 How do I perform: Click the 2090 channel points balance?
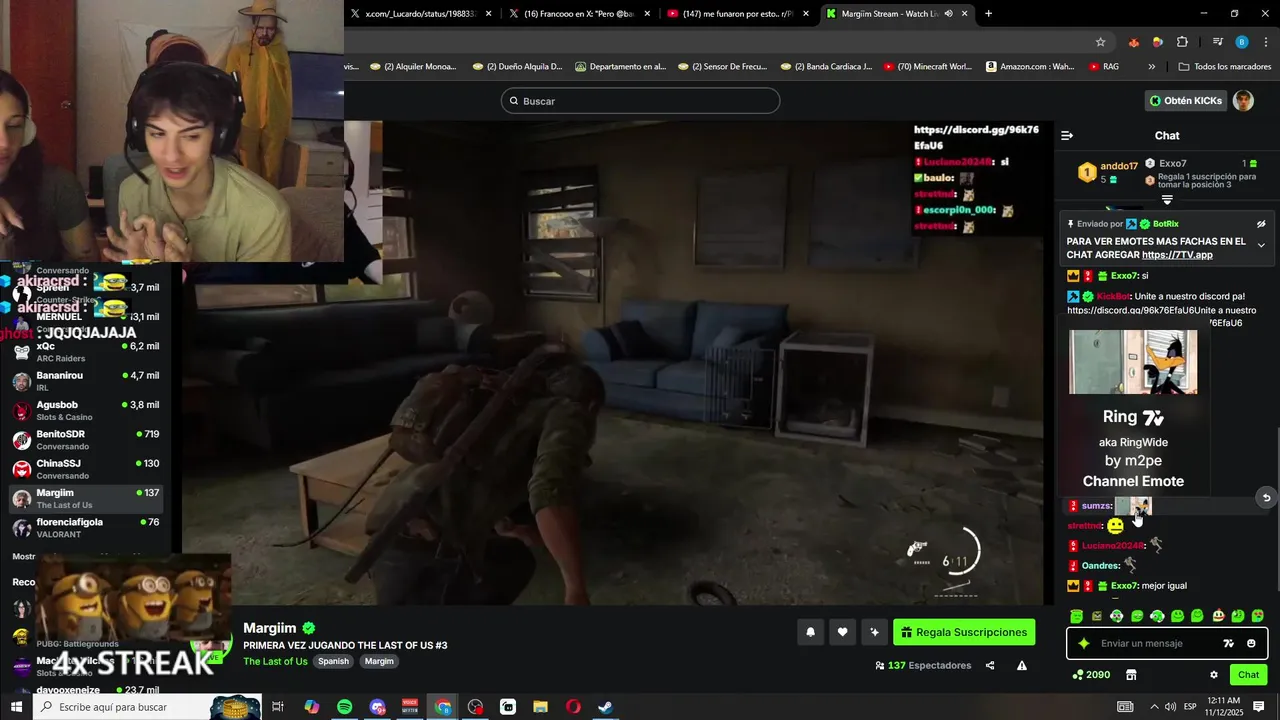coord(1091,675)
